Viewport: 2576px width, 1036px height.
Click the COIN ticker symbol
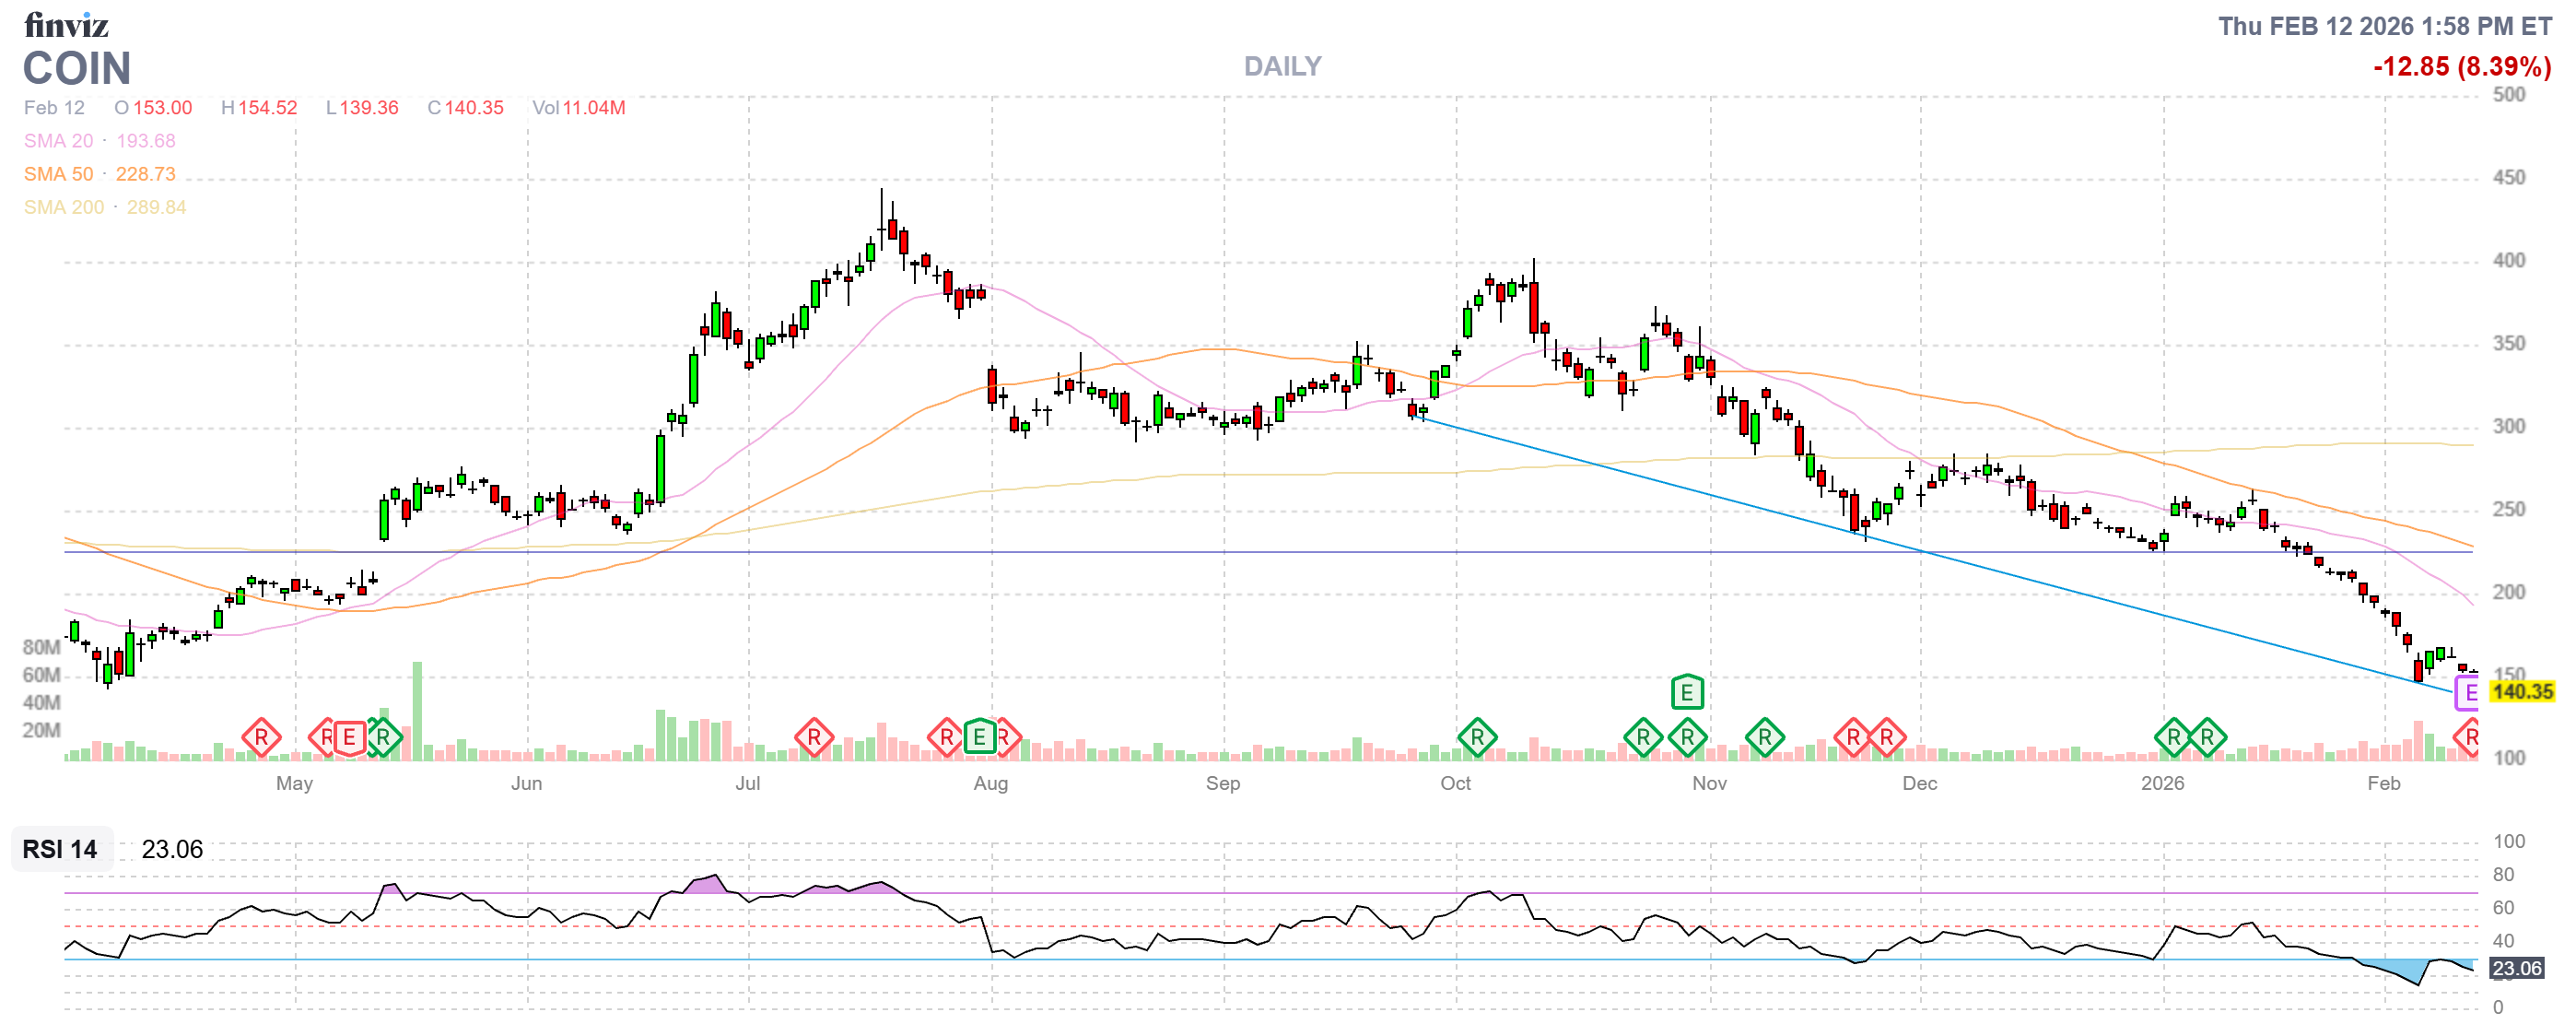click(77, 69)
